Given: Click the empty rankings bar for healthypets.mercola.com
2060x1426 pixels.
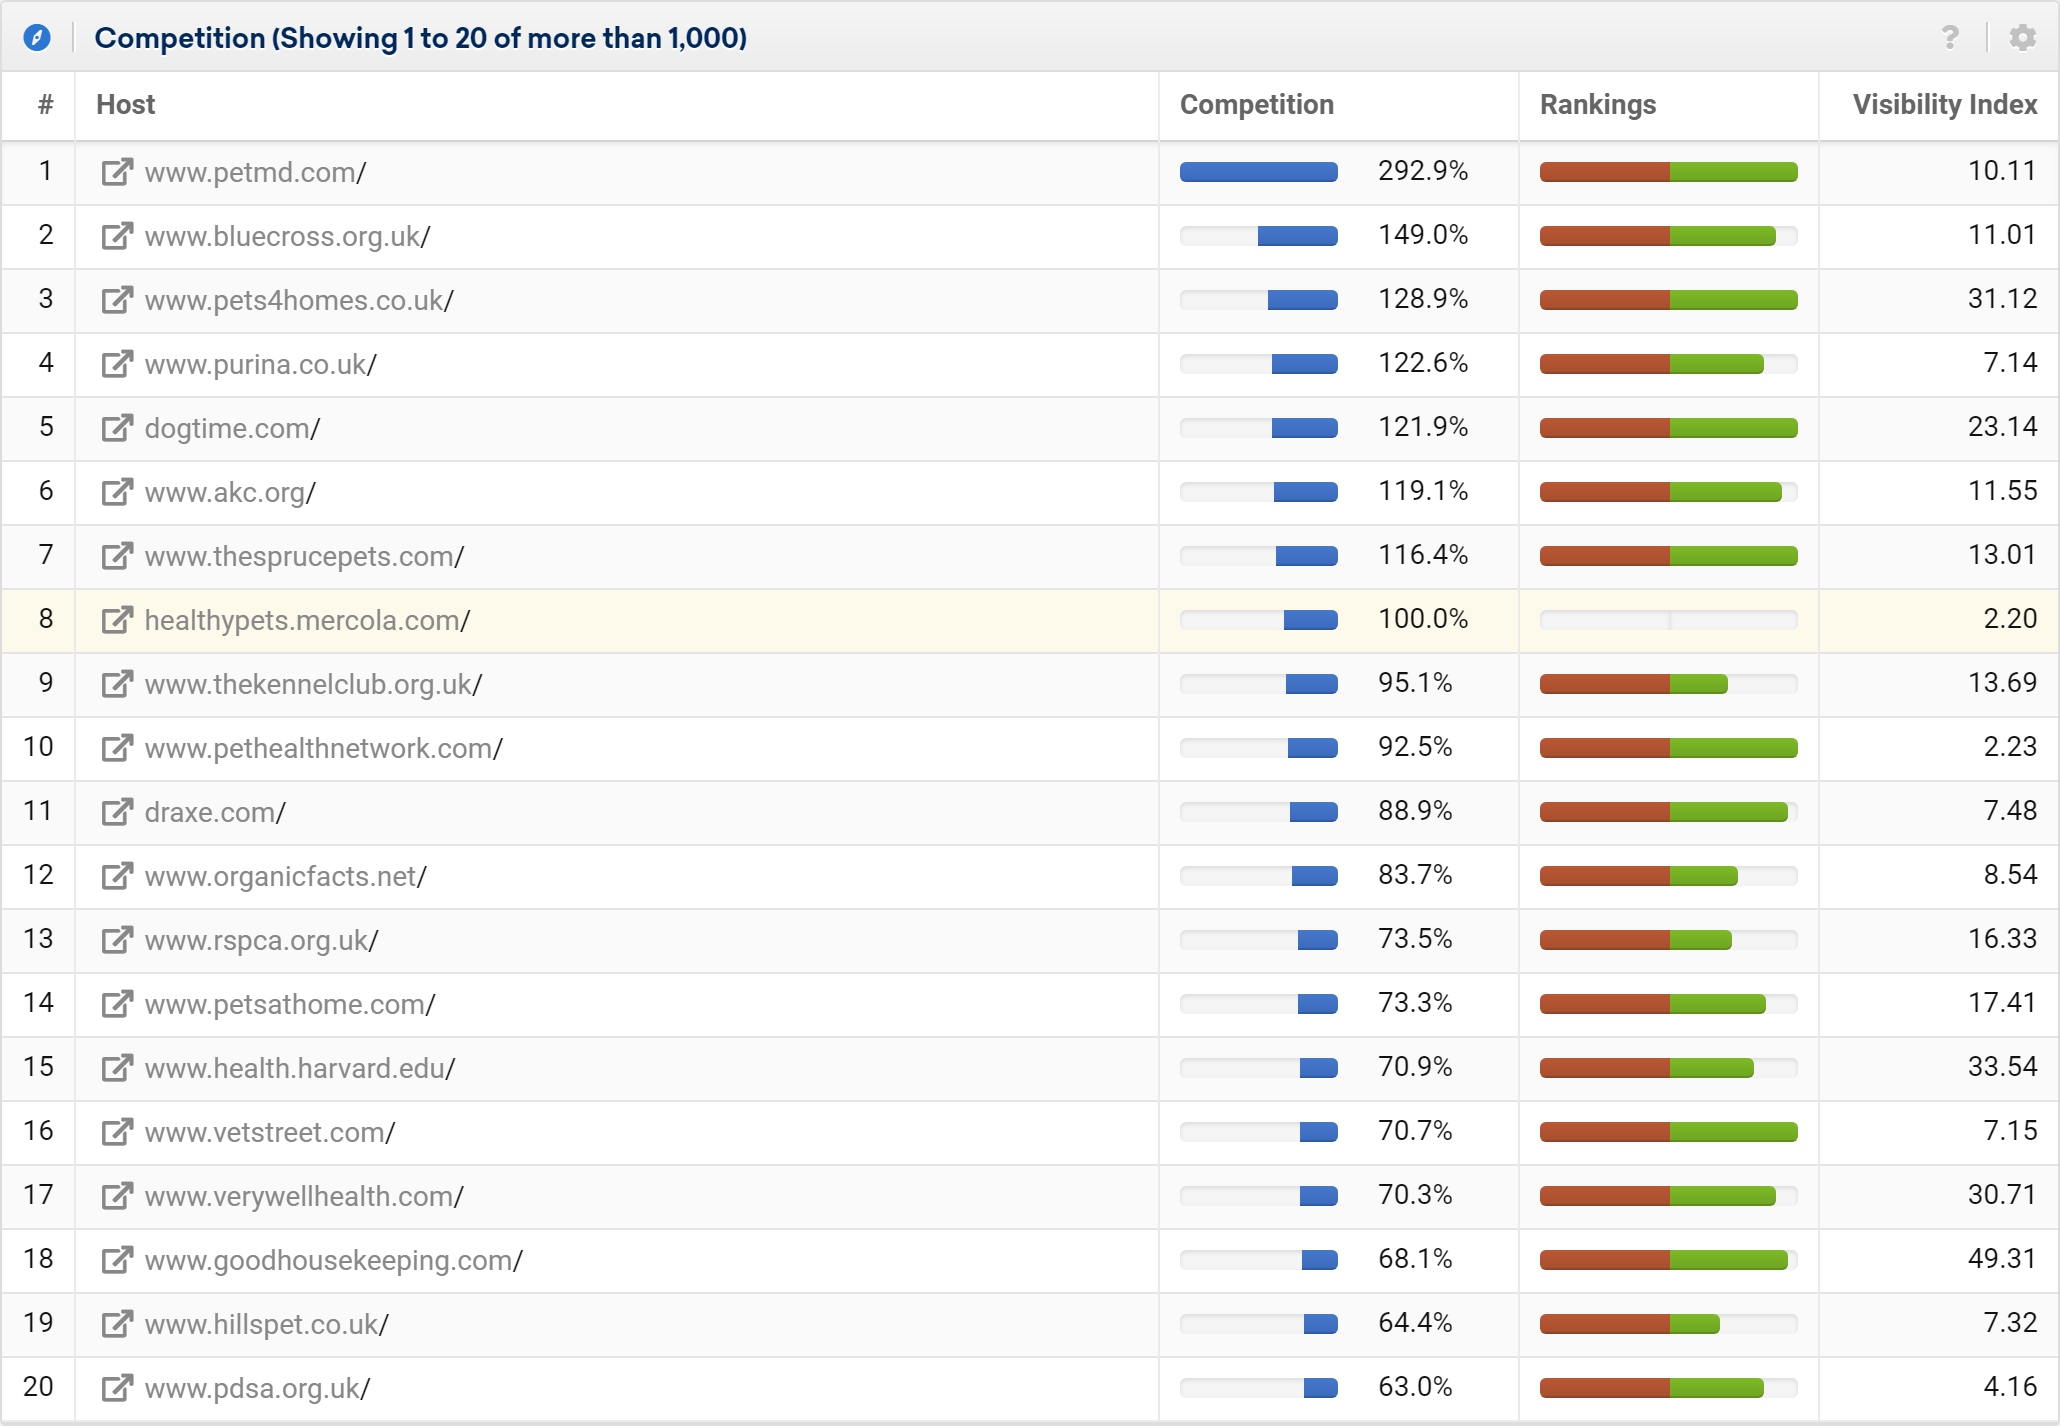Looking at the screenshot, I should (x=1669, y=620).
